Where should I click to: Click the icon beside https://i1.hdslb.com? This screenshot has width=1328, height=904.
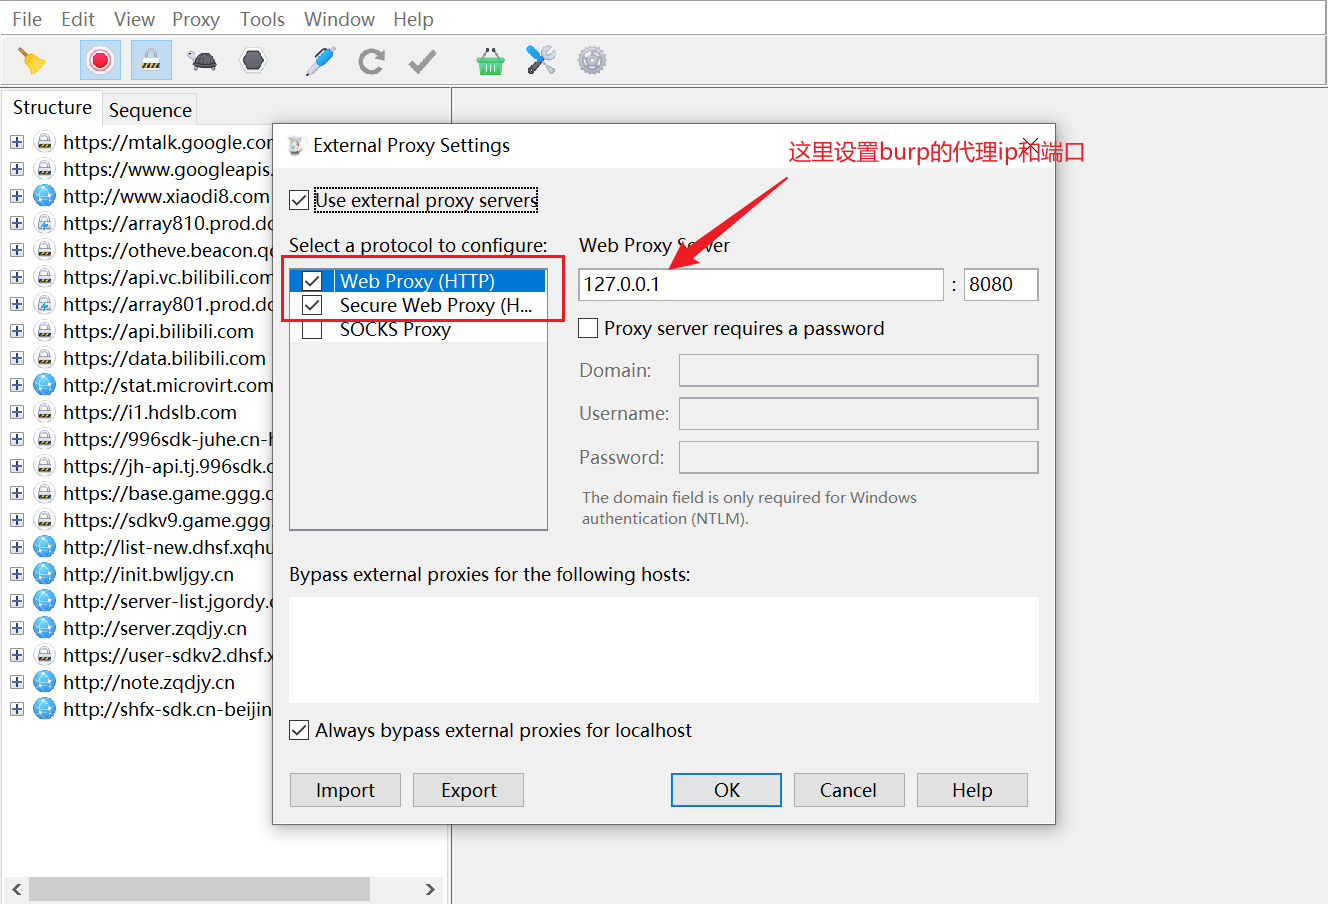click(x=44, y=412)
